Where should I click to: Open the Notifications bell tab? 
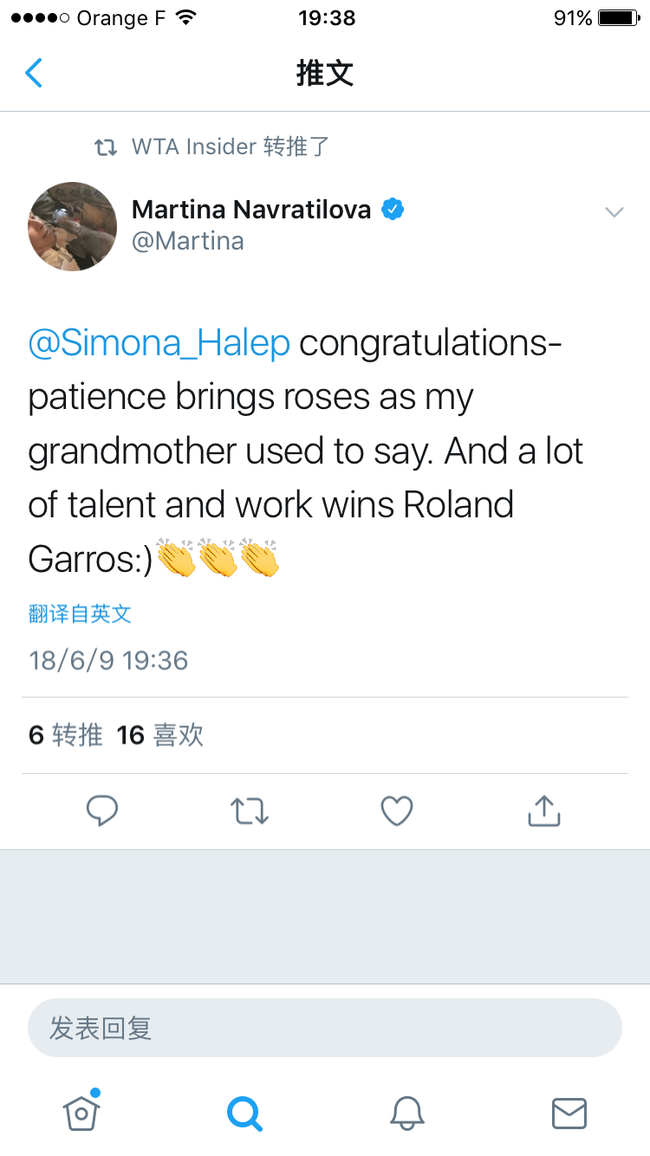pyautogui.click(x=407, y=1113)
